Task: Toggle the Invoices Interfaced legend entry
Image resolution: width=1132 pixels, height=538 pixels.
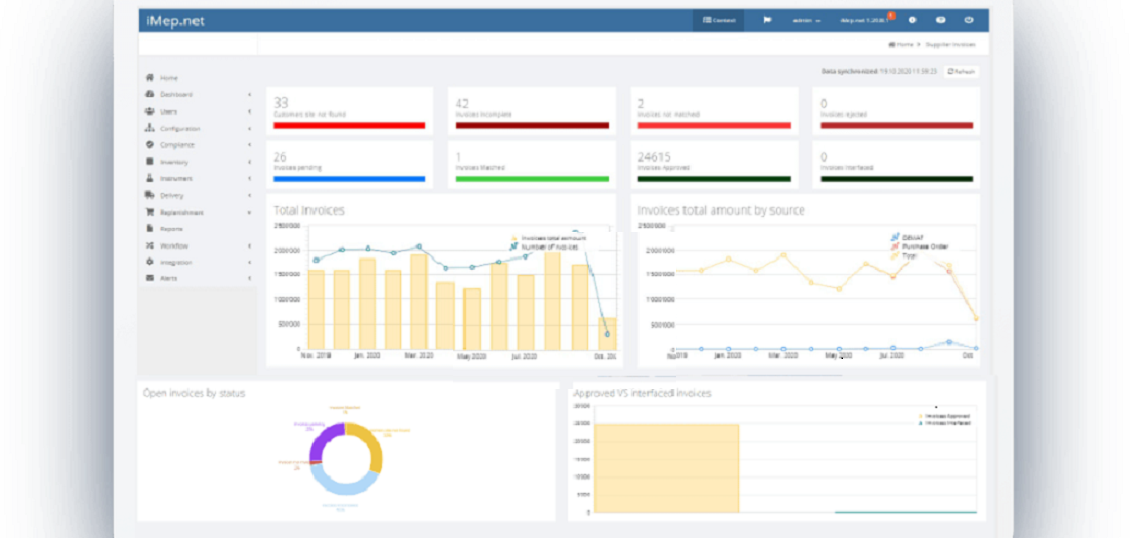Action: pyautogui.click(x=944, y=423)
